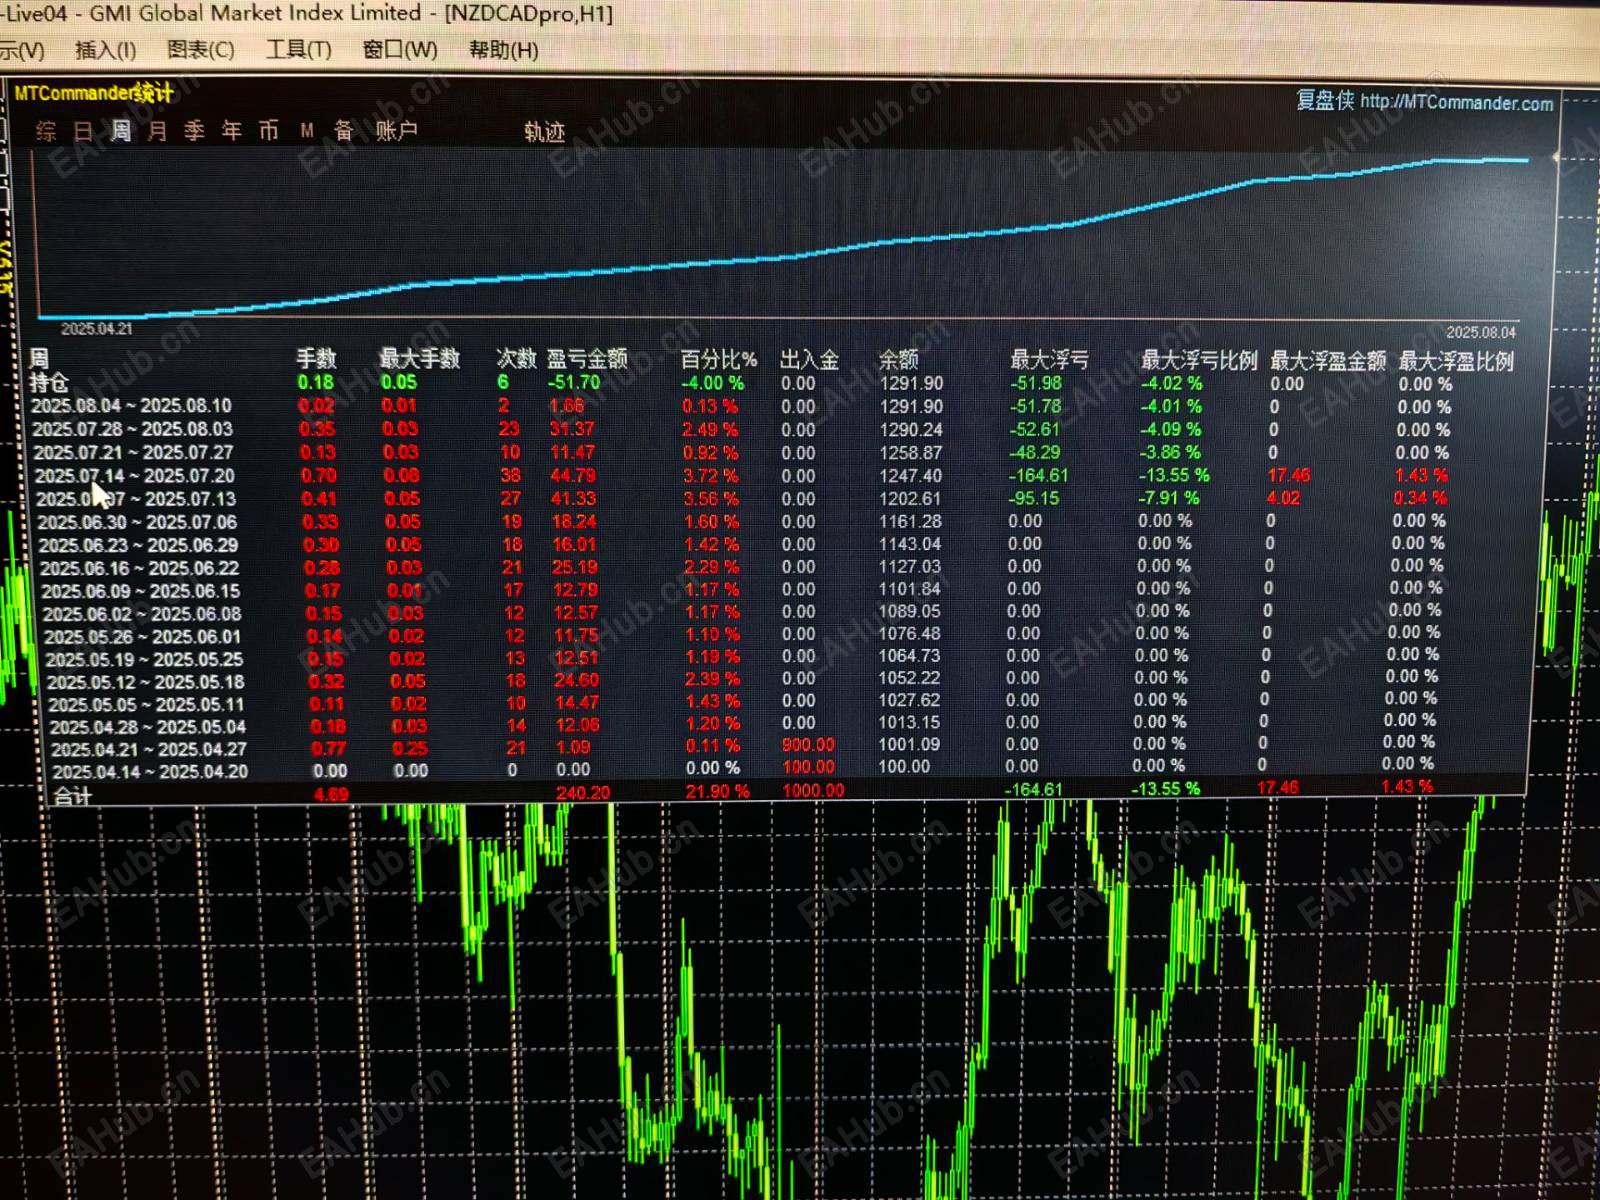1600x1200 pixels.
Task: Switch to the 币 currency tab
Action: pyautogui.click(x=268, y=131)
